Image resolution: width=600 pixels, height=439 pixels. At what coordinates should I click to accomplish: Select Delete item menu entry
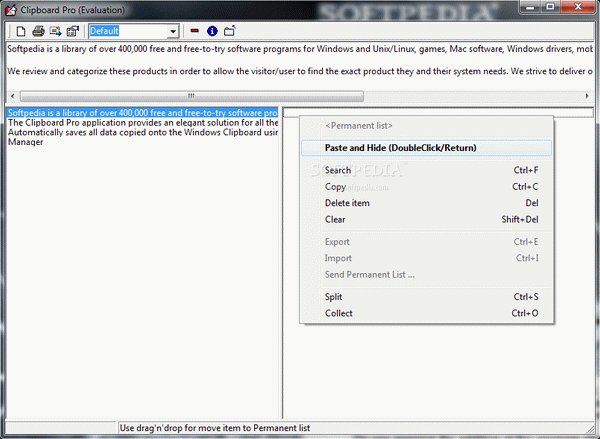click(x=426, y=203)
